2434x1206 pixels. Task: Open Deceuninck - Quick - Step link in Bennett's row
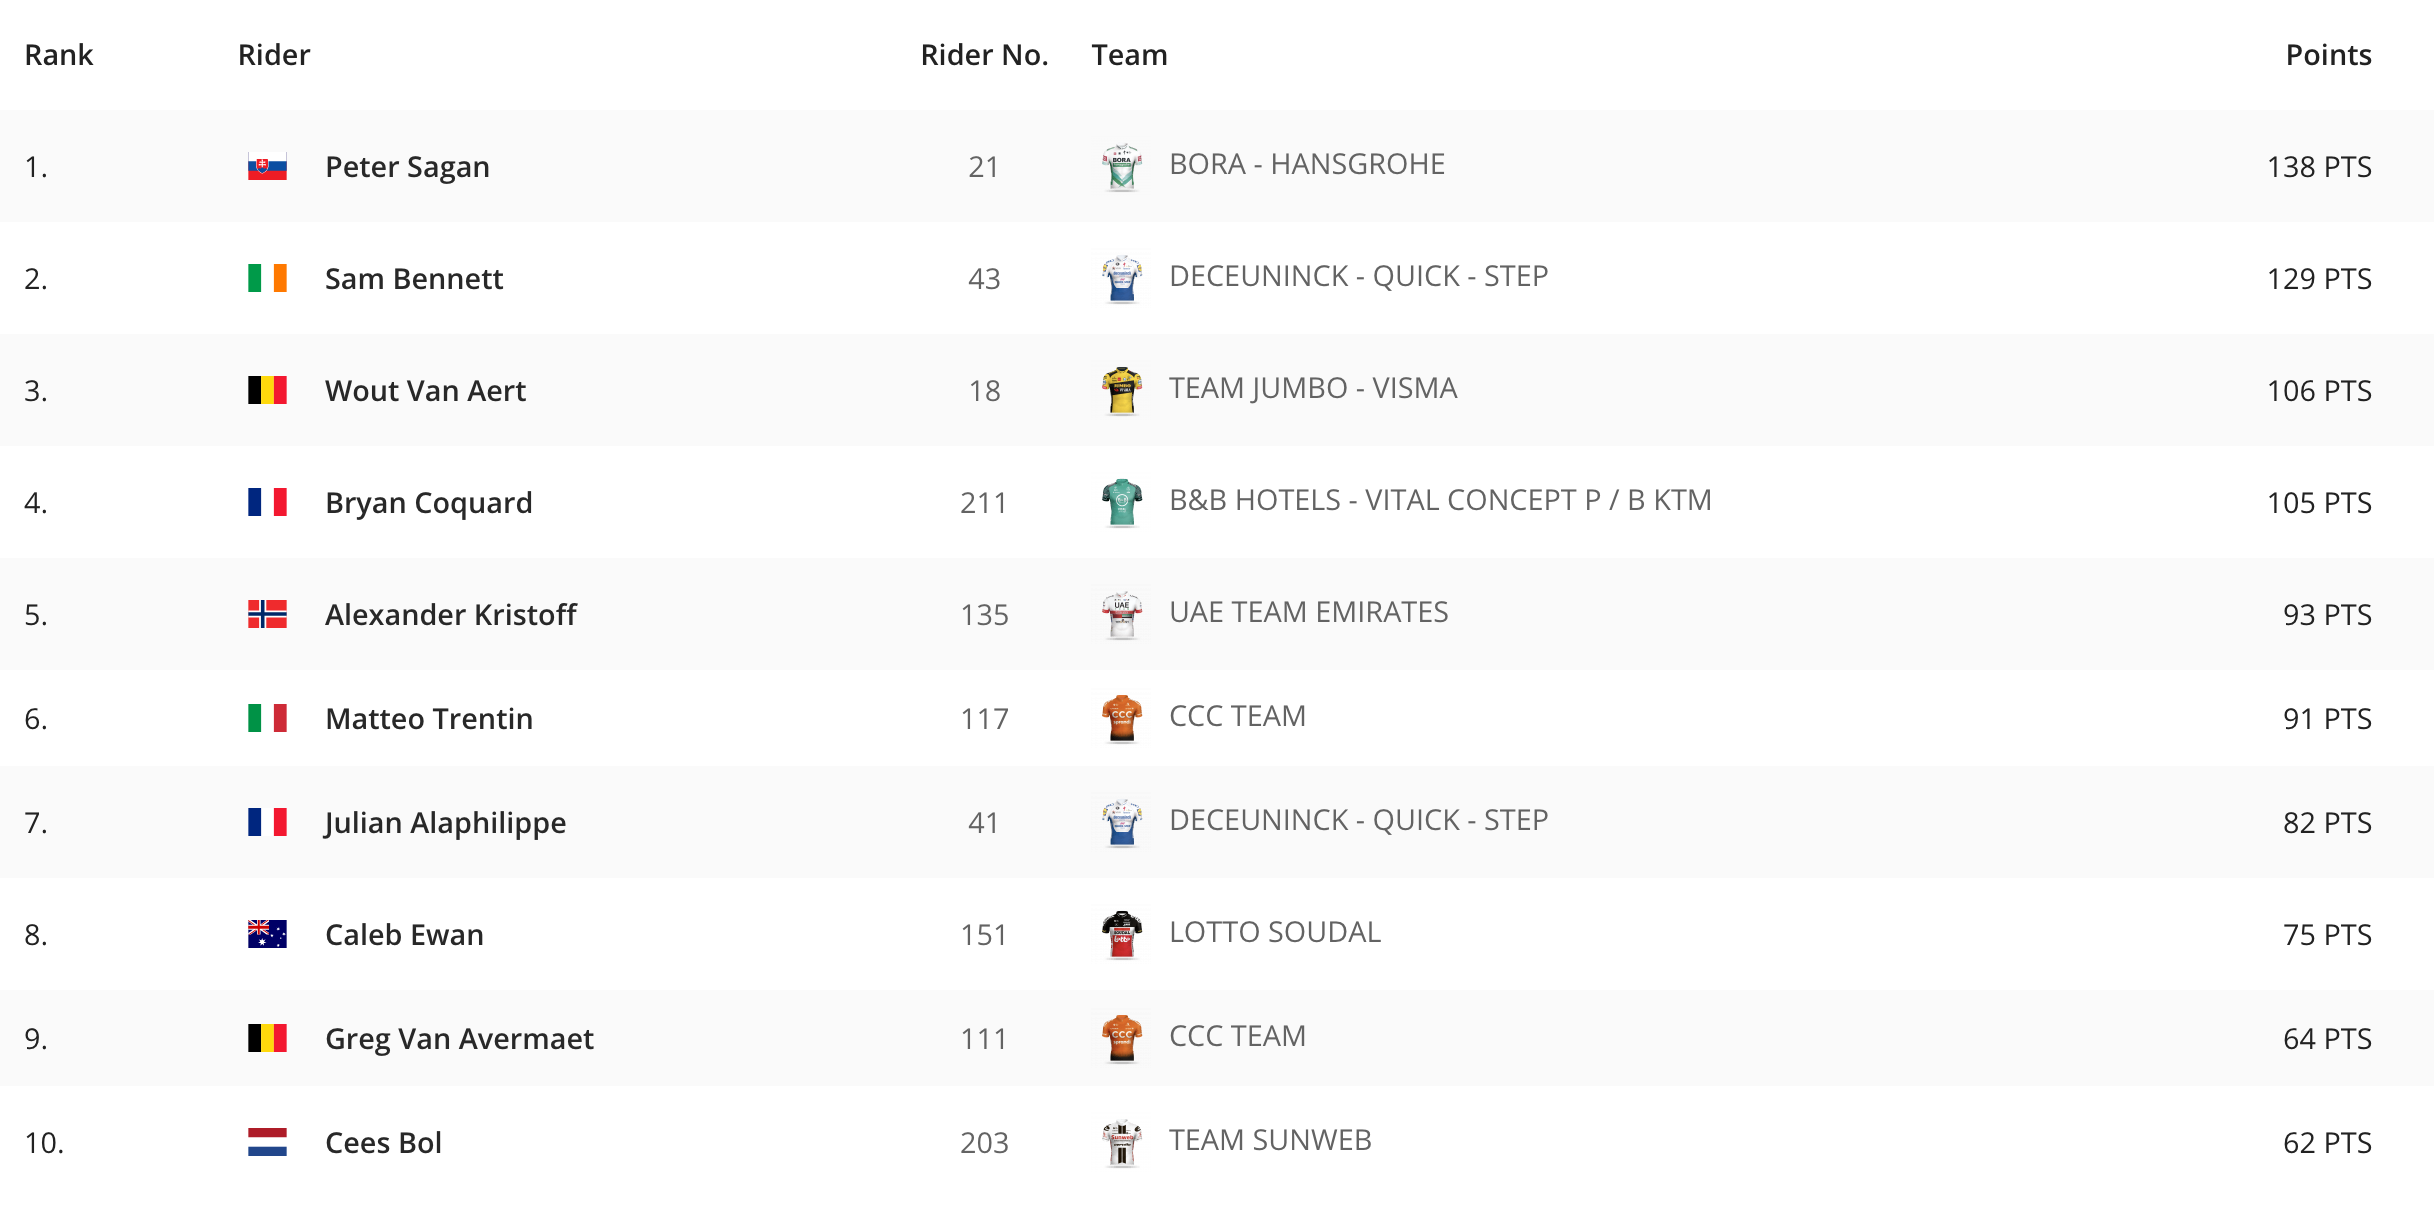(x=1358, y=276)
